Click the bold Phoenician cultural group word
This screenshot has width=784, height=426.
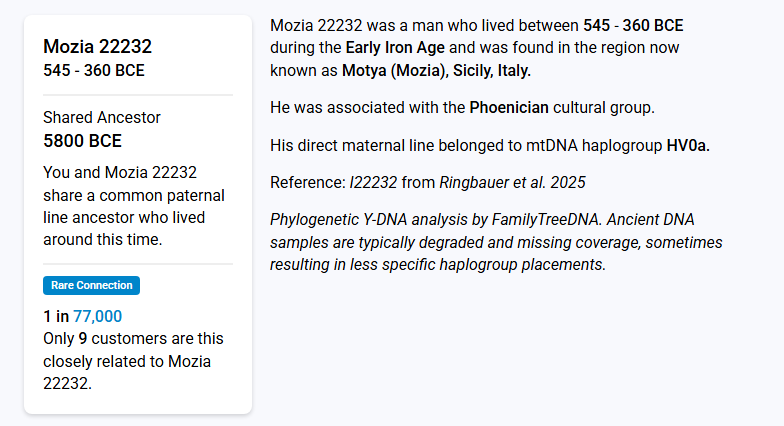pyautogui.click(x=509, y=108)
